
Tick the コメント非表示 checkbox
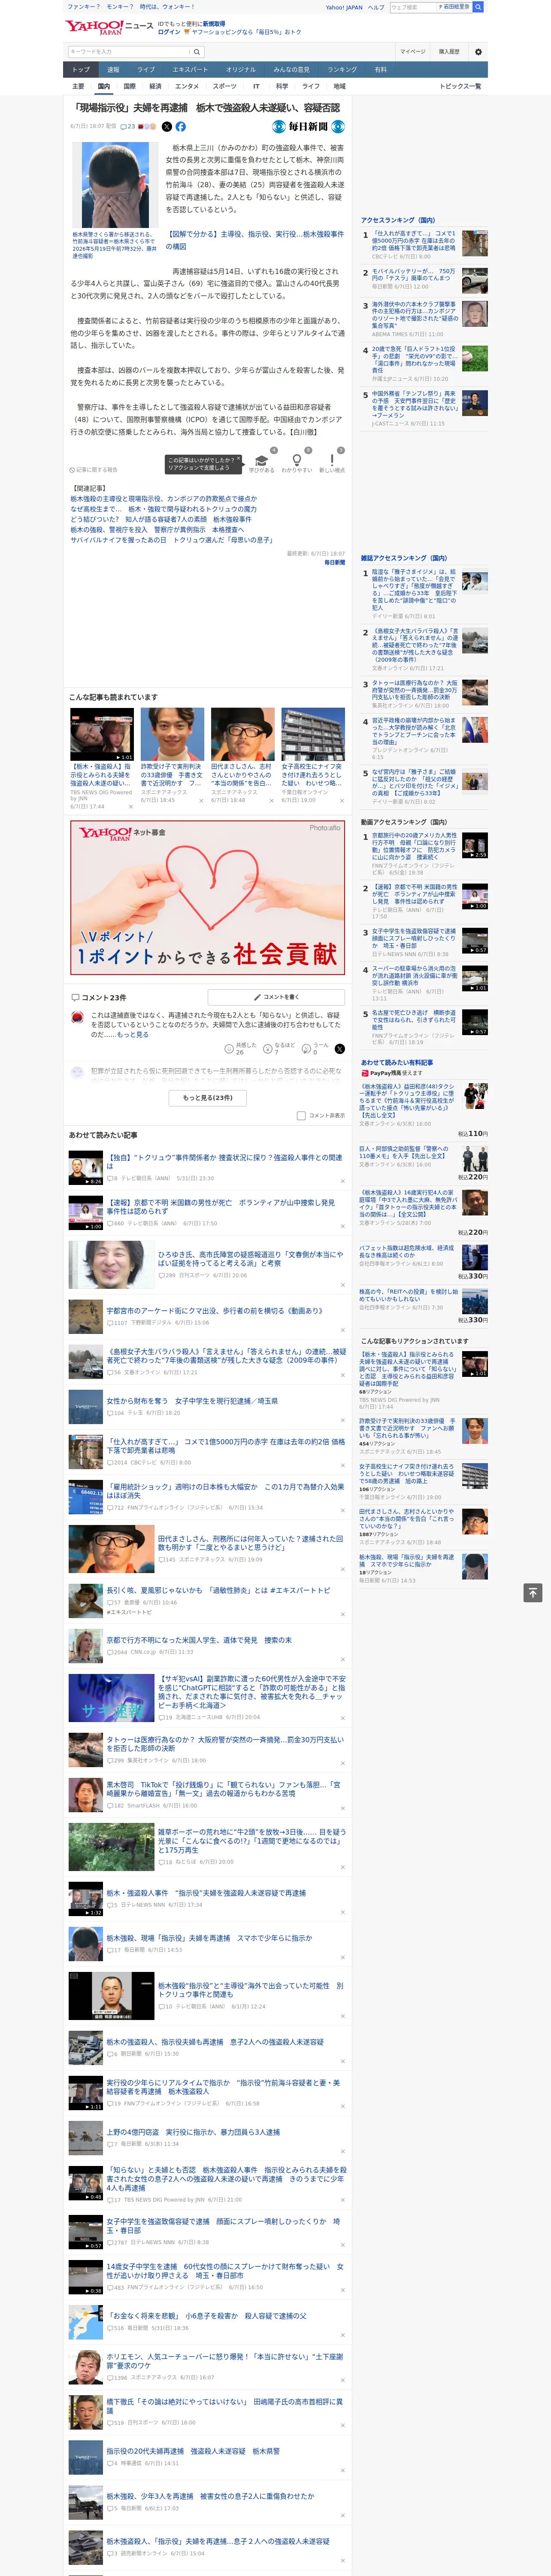coord(301,1115)
